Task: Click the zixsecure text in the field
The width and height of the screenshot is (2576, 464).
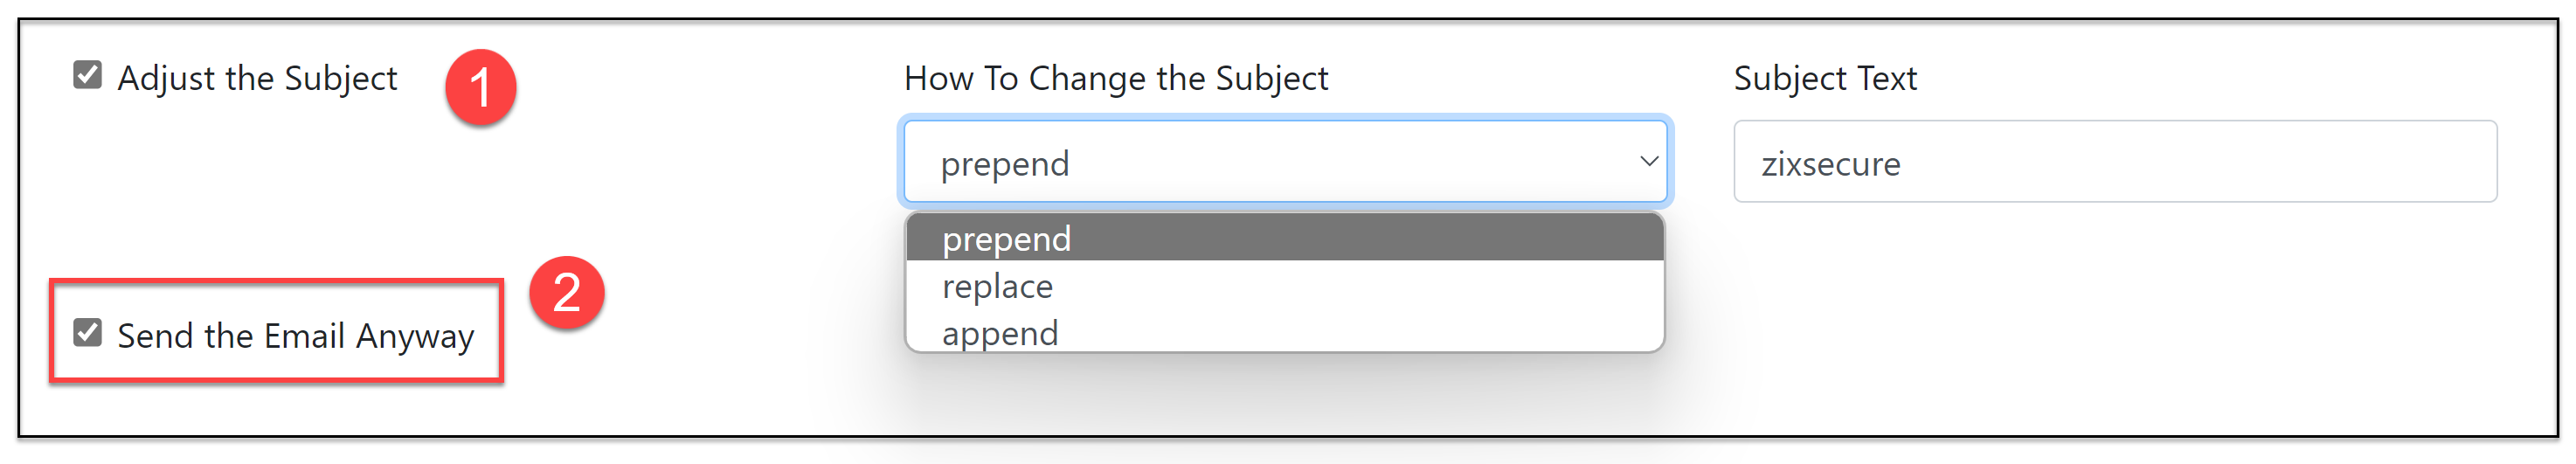Action: (1830, 164)
